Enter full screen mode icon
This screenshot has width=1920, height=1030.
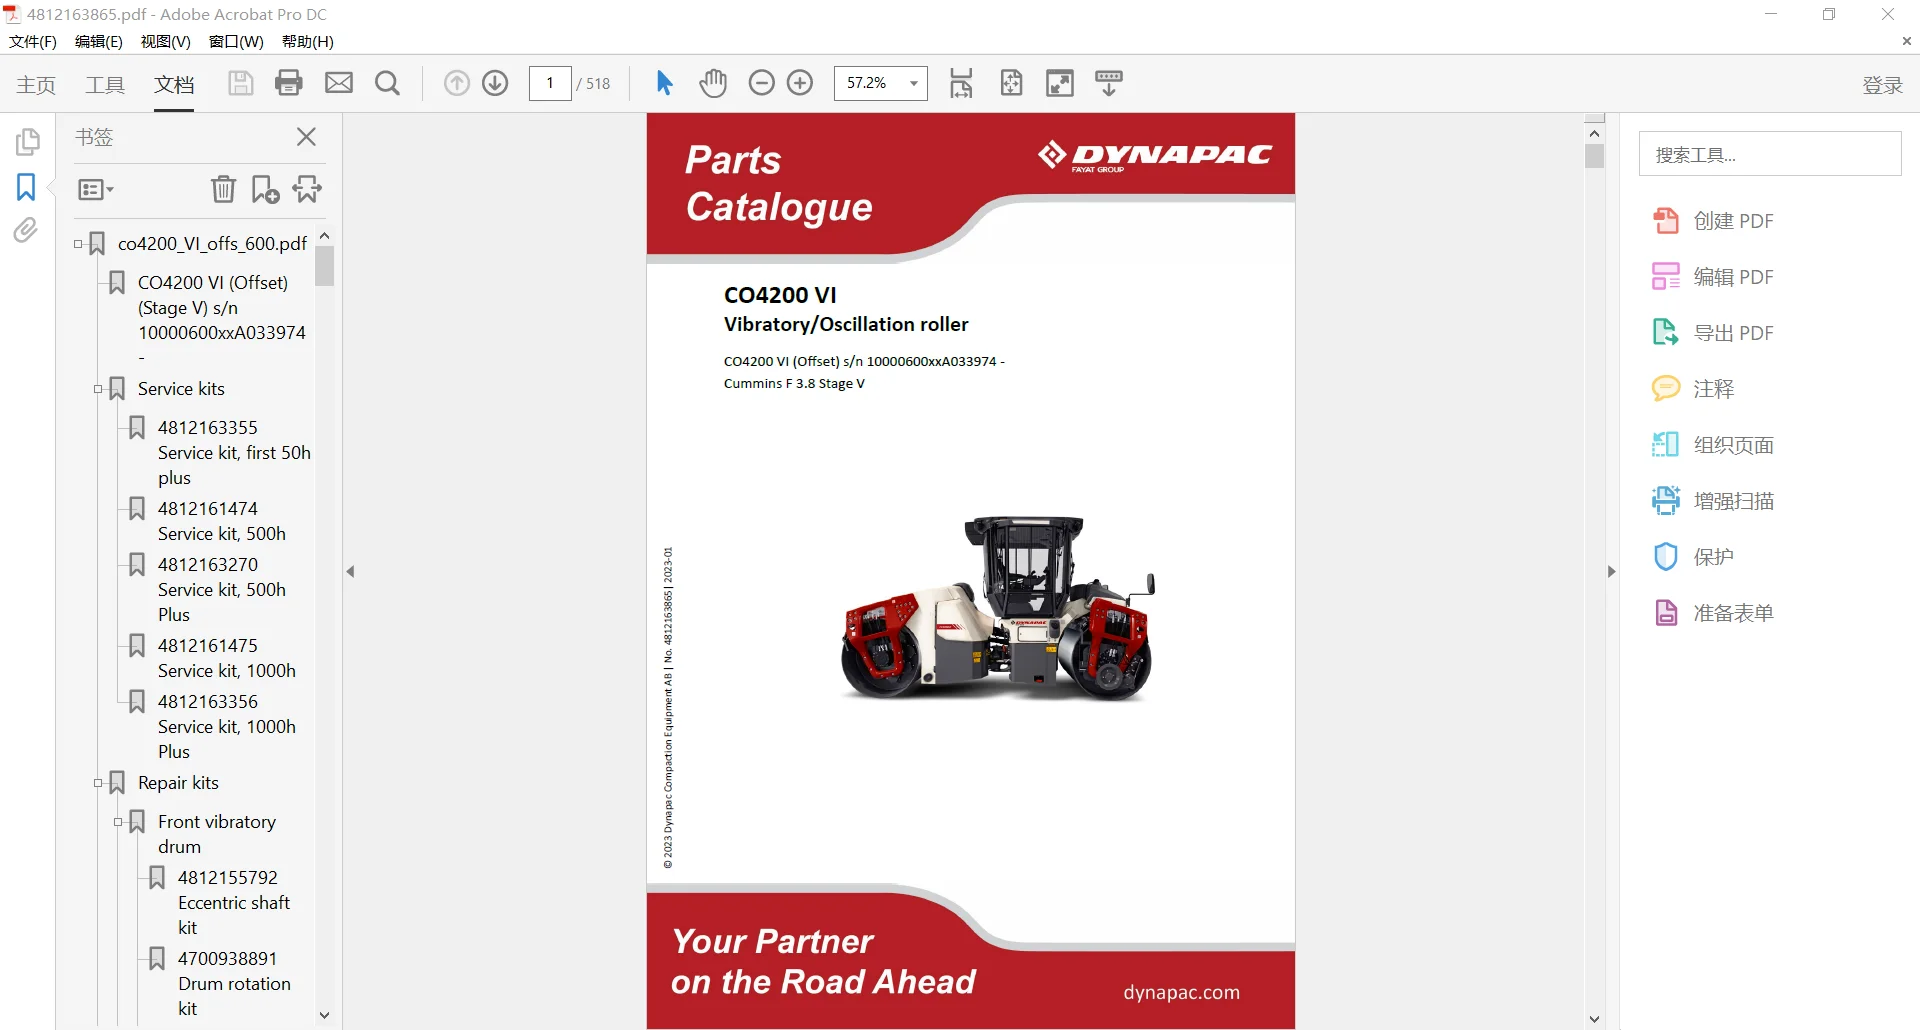[x=1060, y=83]
